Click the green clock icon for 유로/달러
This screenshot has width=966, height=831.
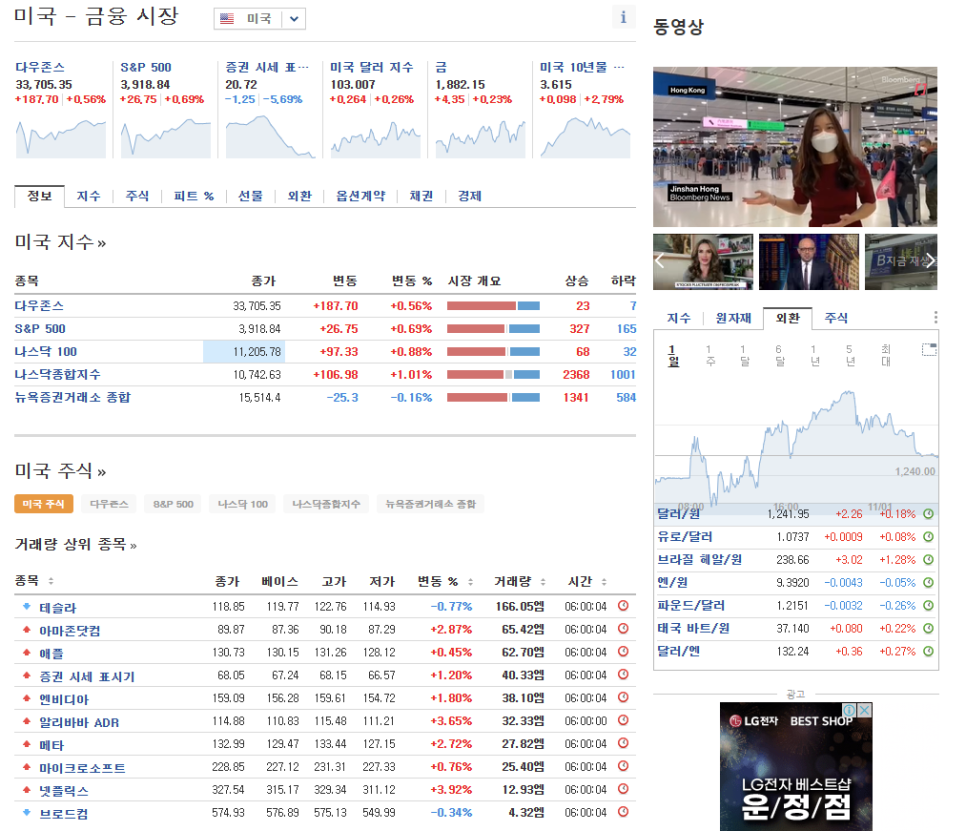point(928,537)
